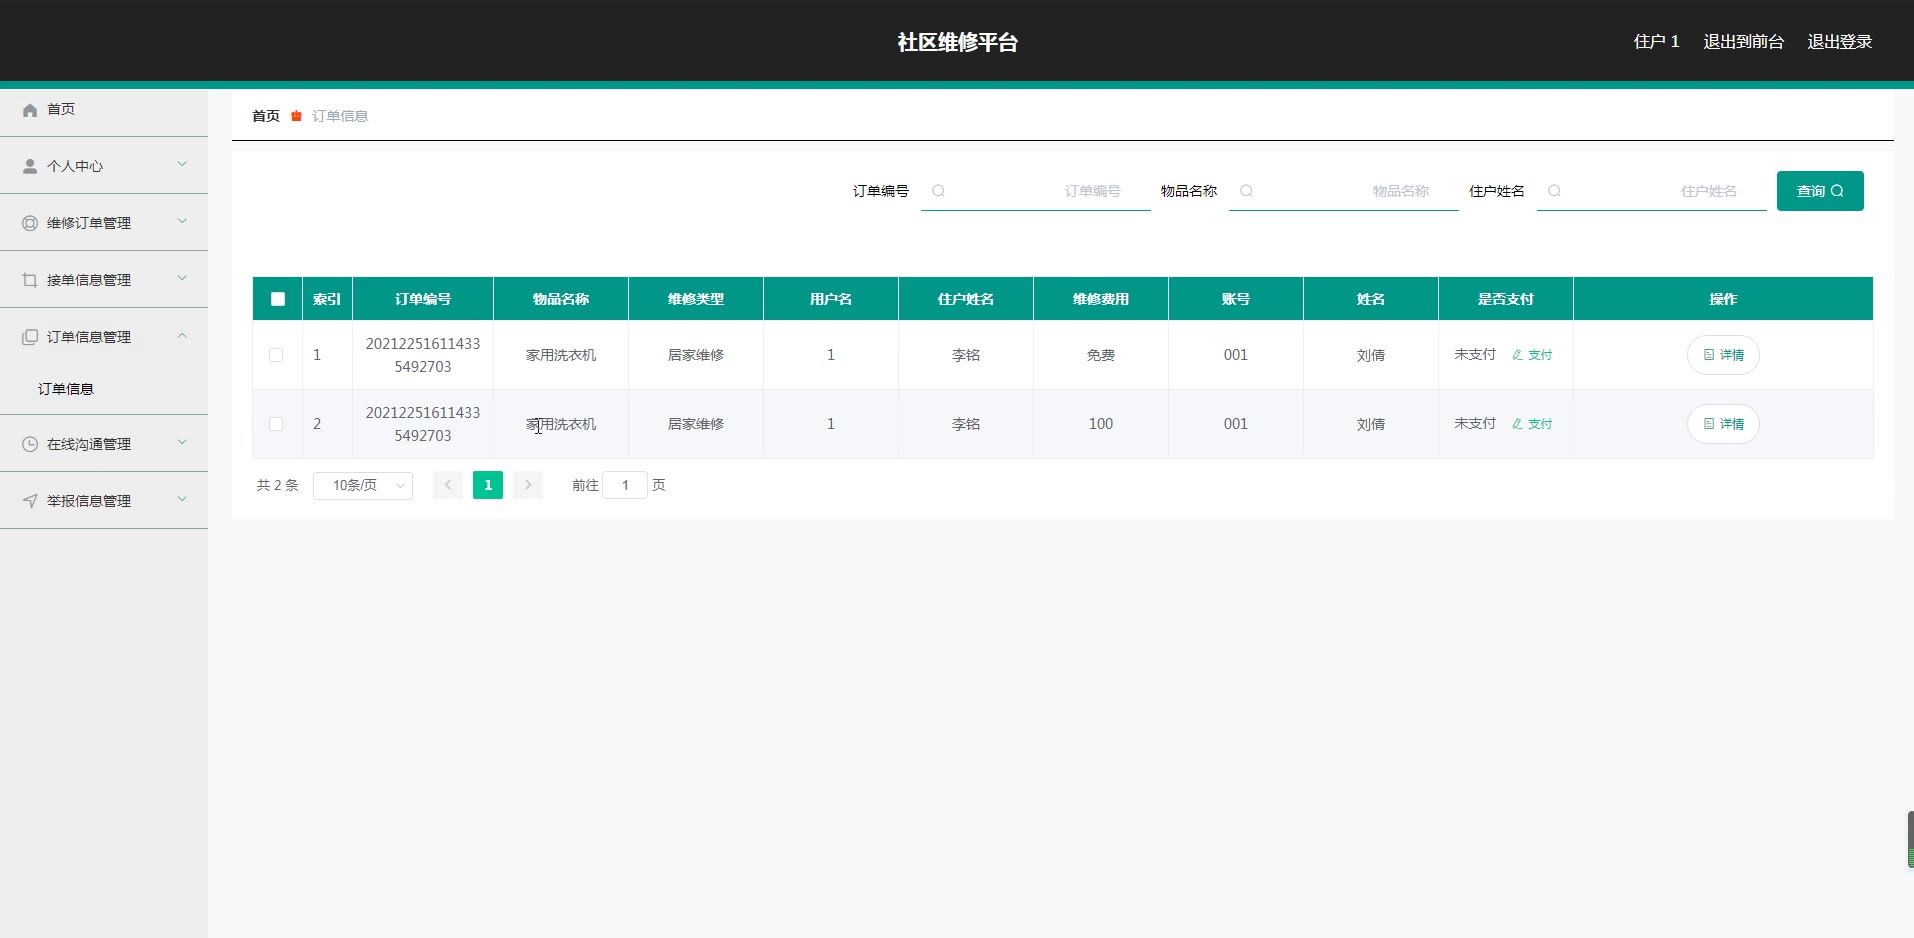The width and height of the screenshot is (1914, 938).
Task: Click the person icon beside 个人中心
Action: (30, 167)
